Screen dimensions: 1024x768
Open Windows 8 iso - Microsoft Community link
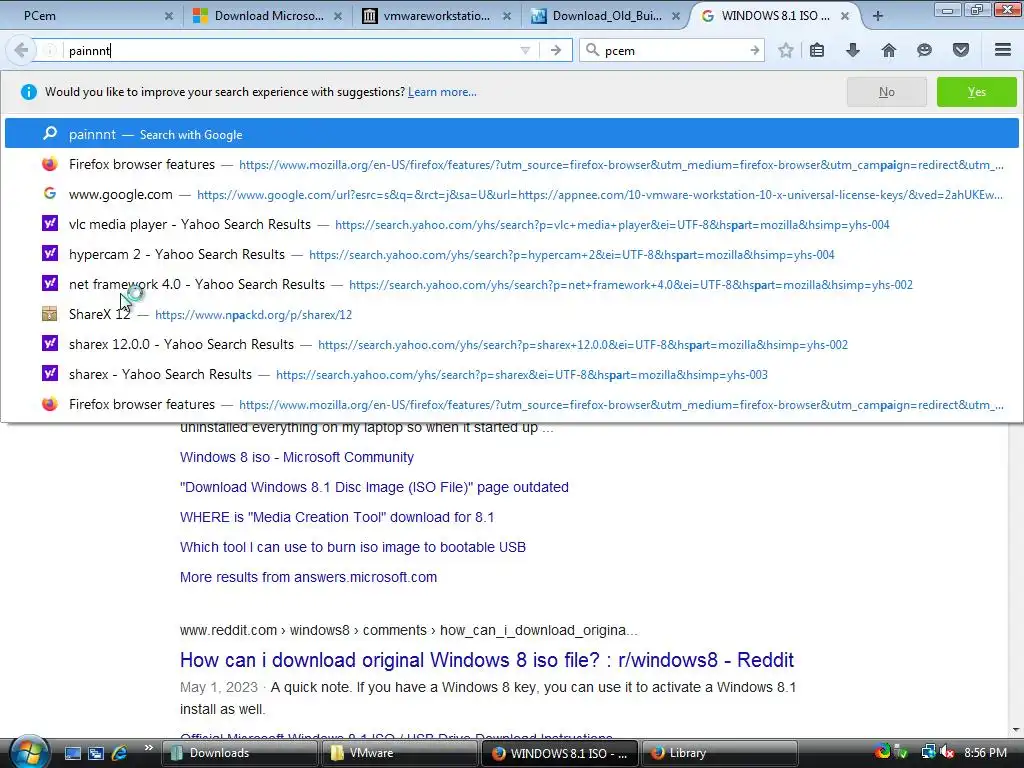tap(296, 457)
